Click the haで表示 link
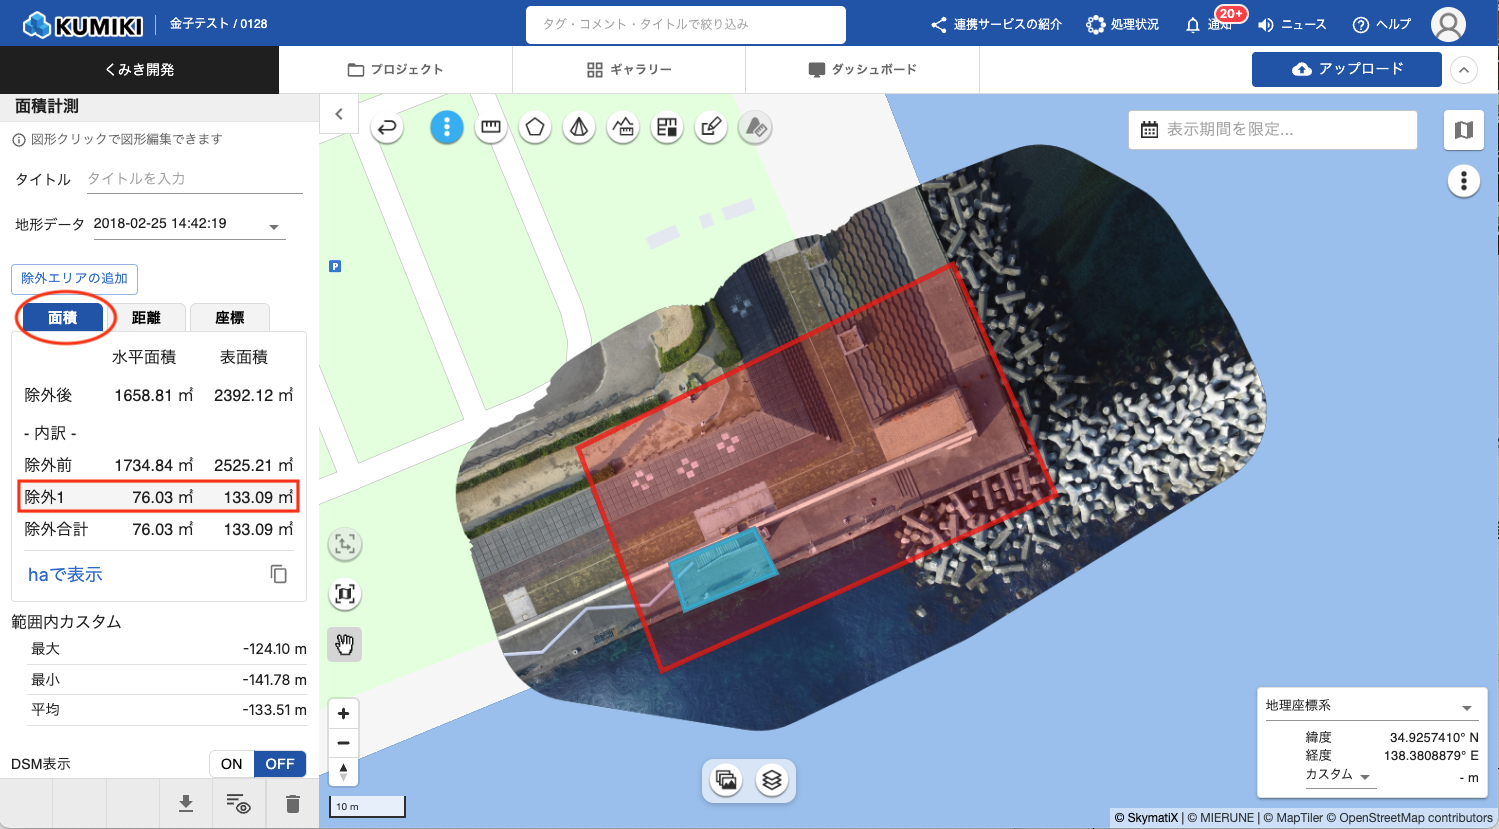This screenshot has height=829, width=1499. click(65, 575)
